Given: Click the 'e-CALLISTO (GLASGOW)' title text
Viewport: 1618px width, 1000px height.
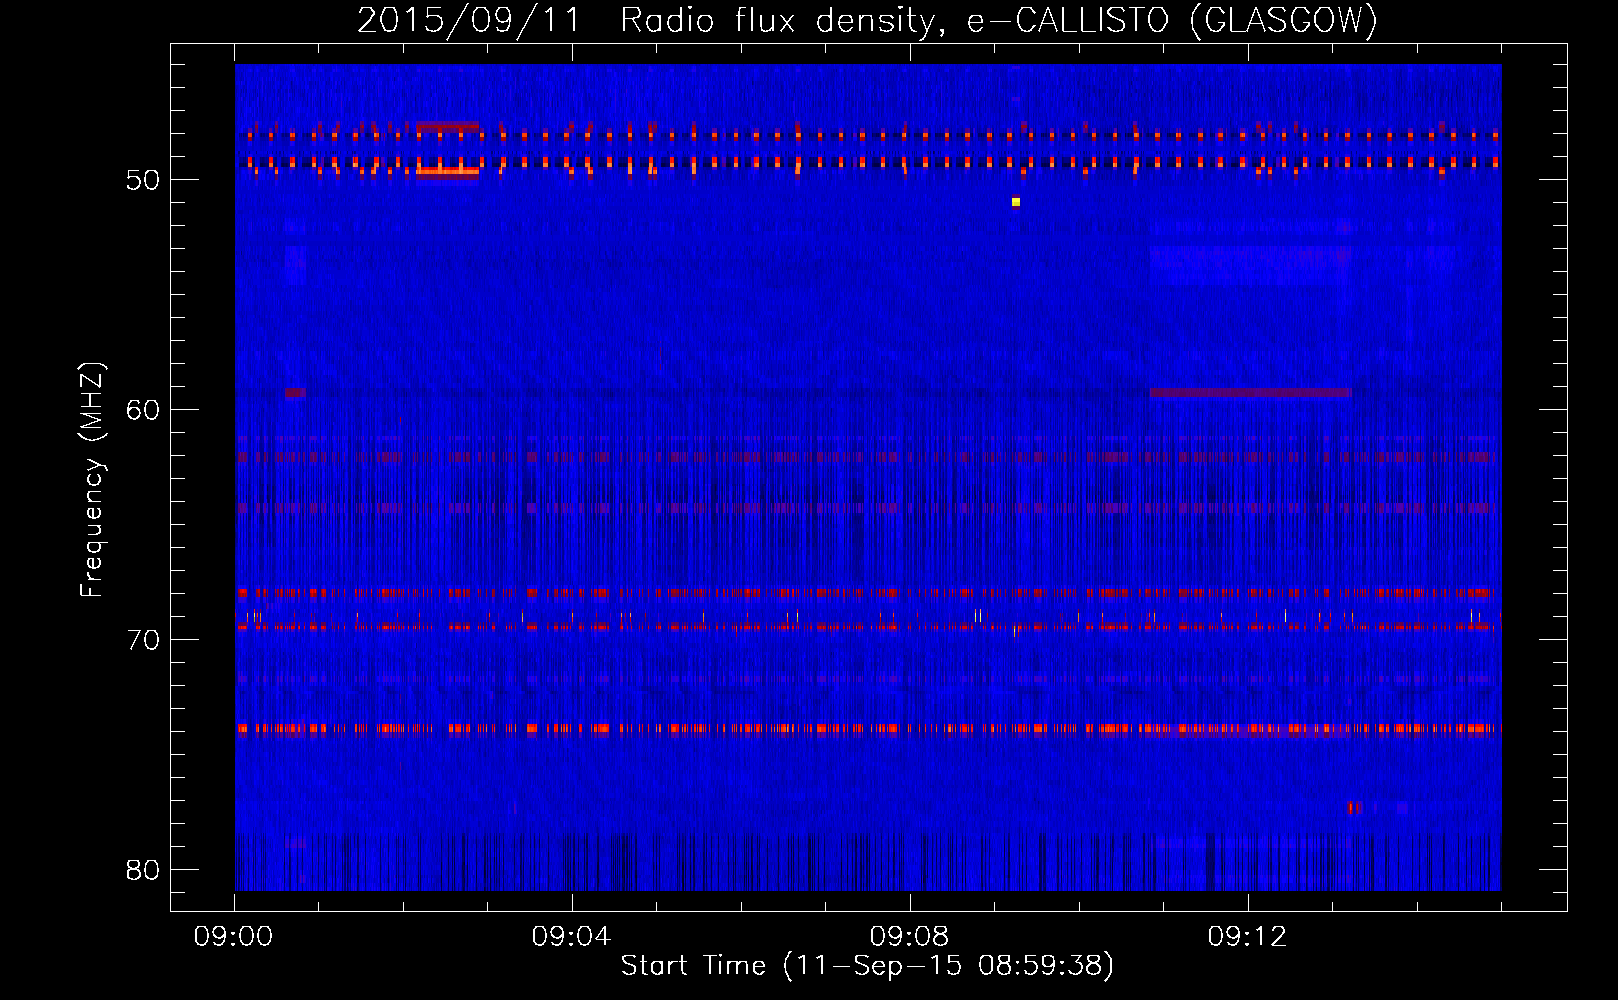Looking at the screenshot, I should point(1172,20).
